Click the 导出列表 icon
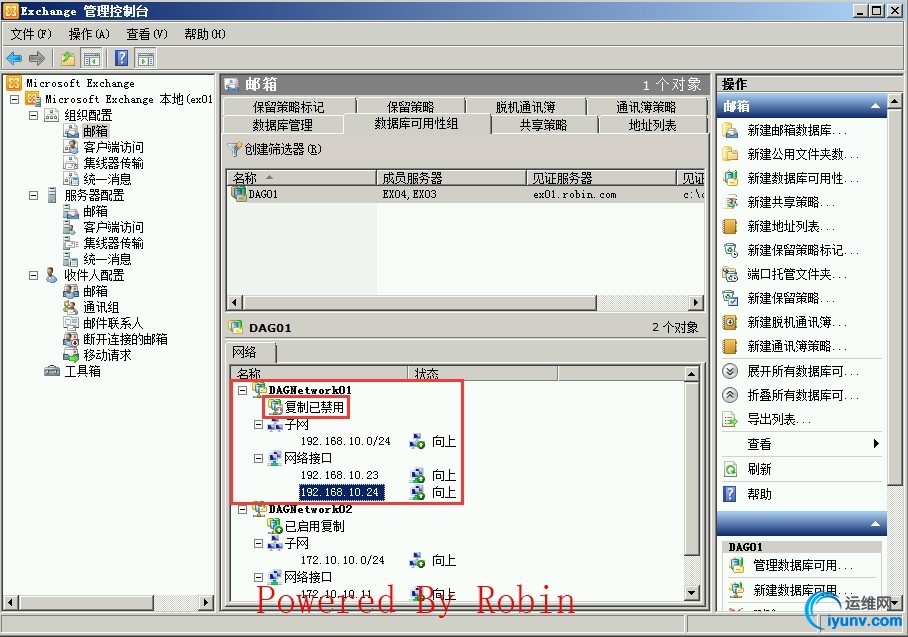908x637 pixels. [x=730, y=419]
